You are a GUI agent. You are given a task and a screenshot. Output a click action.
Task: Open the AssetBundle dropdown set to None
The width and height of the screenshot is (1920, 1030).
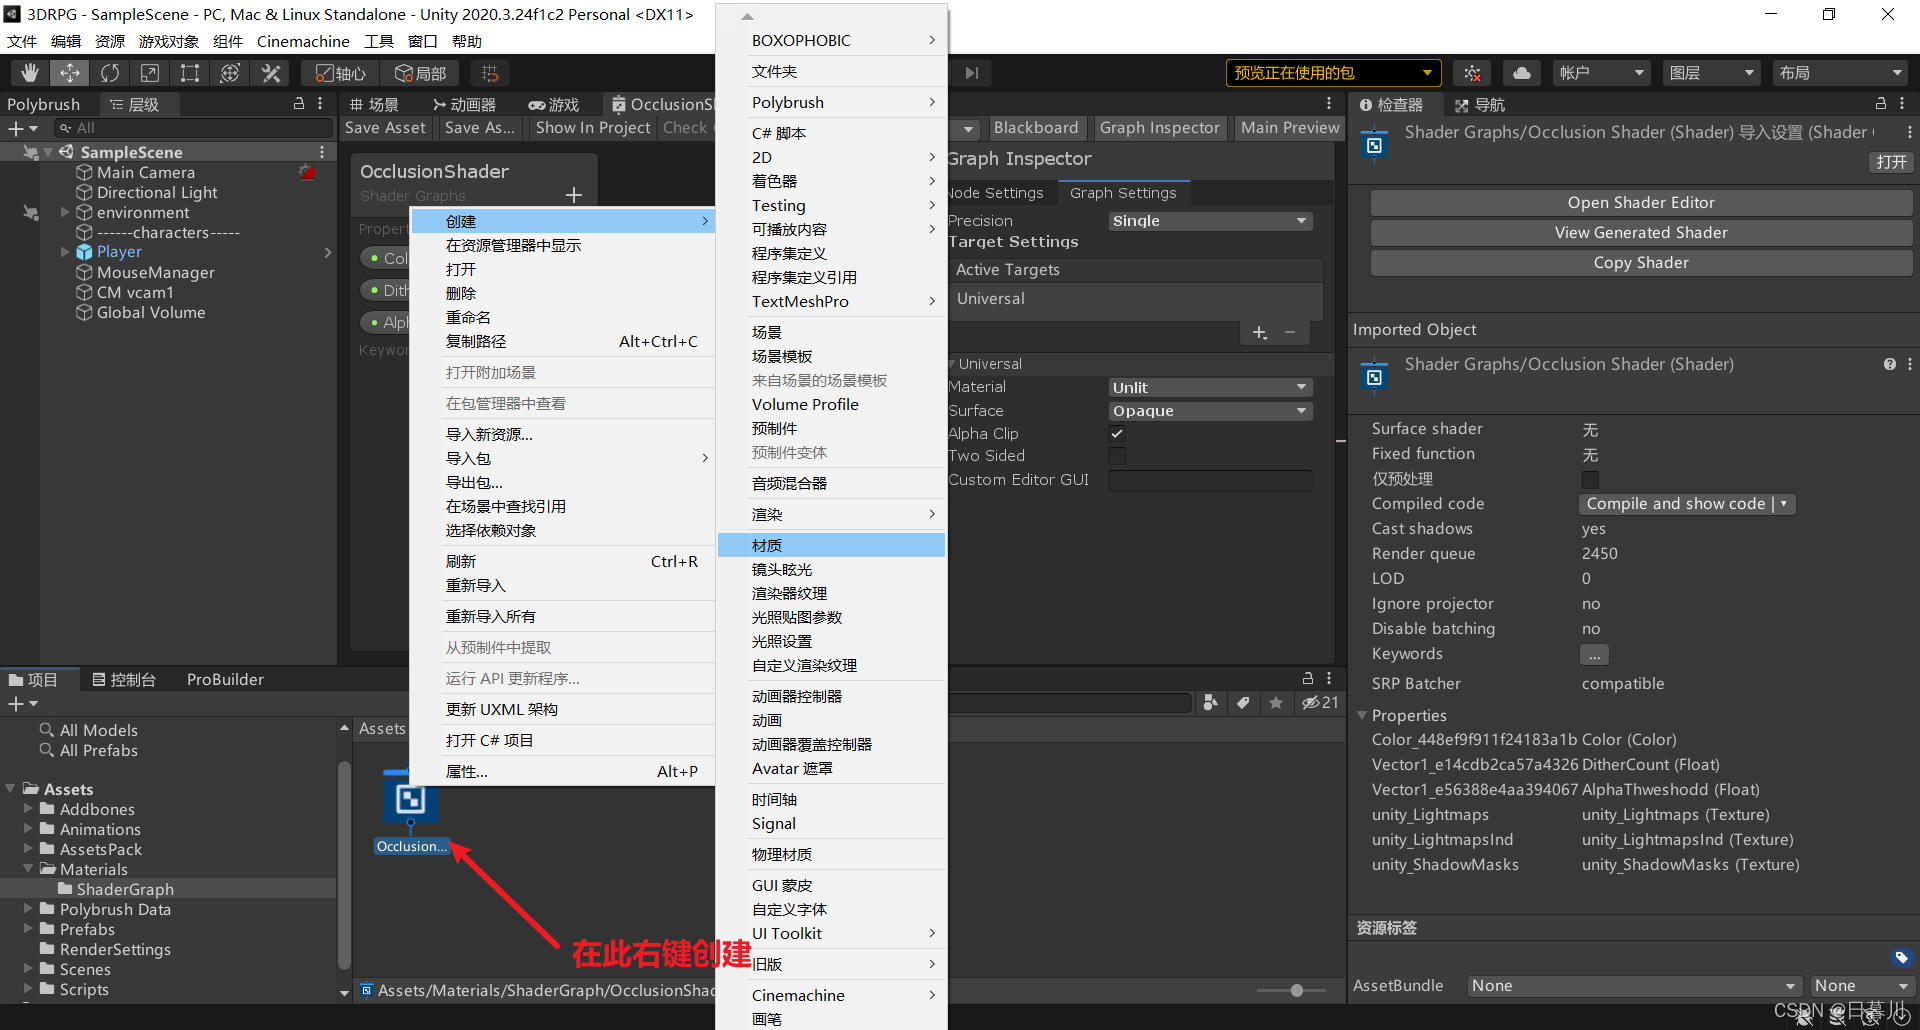[x=1634, y=986]
